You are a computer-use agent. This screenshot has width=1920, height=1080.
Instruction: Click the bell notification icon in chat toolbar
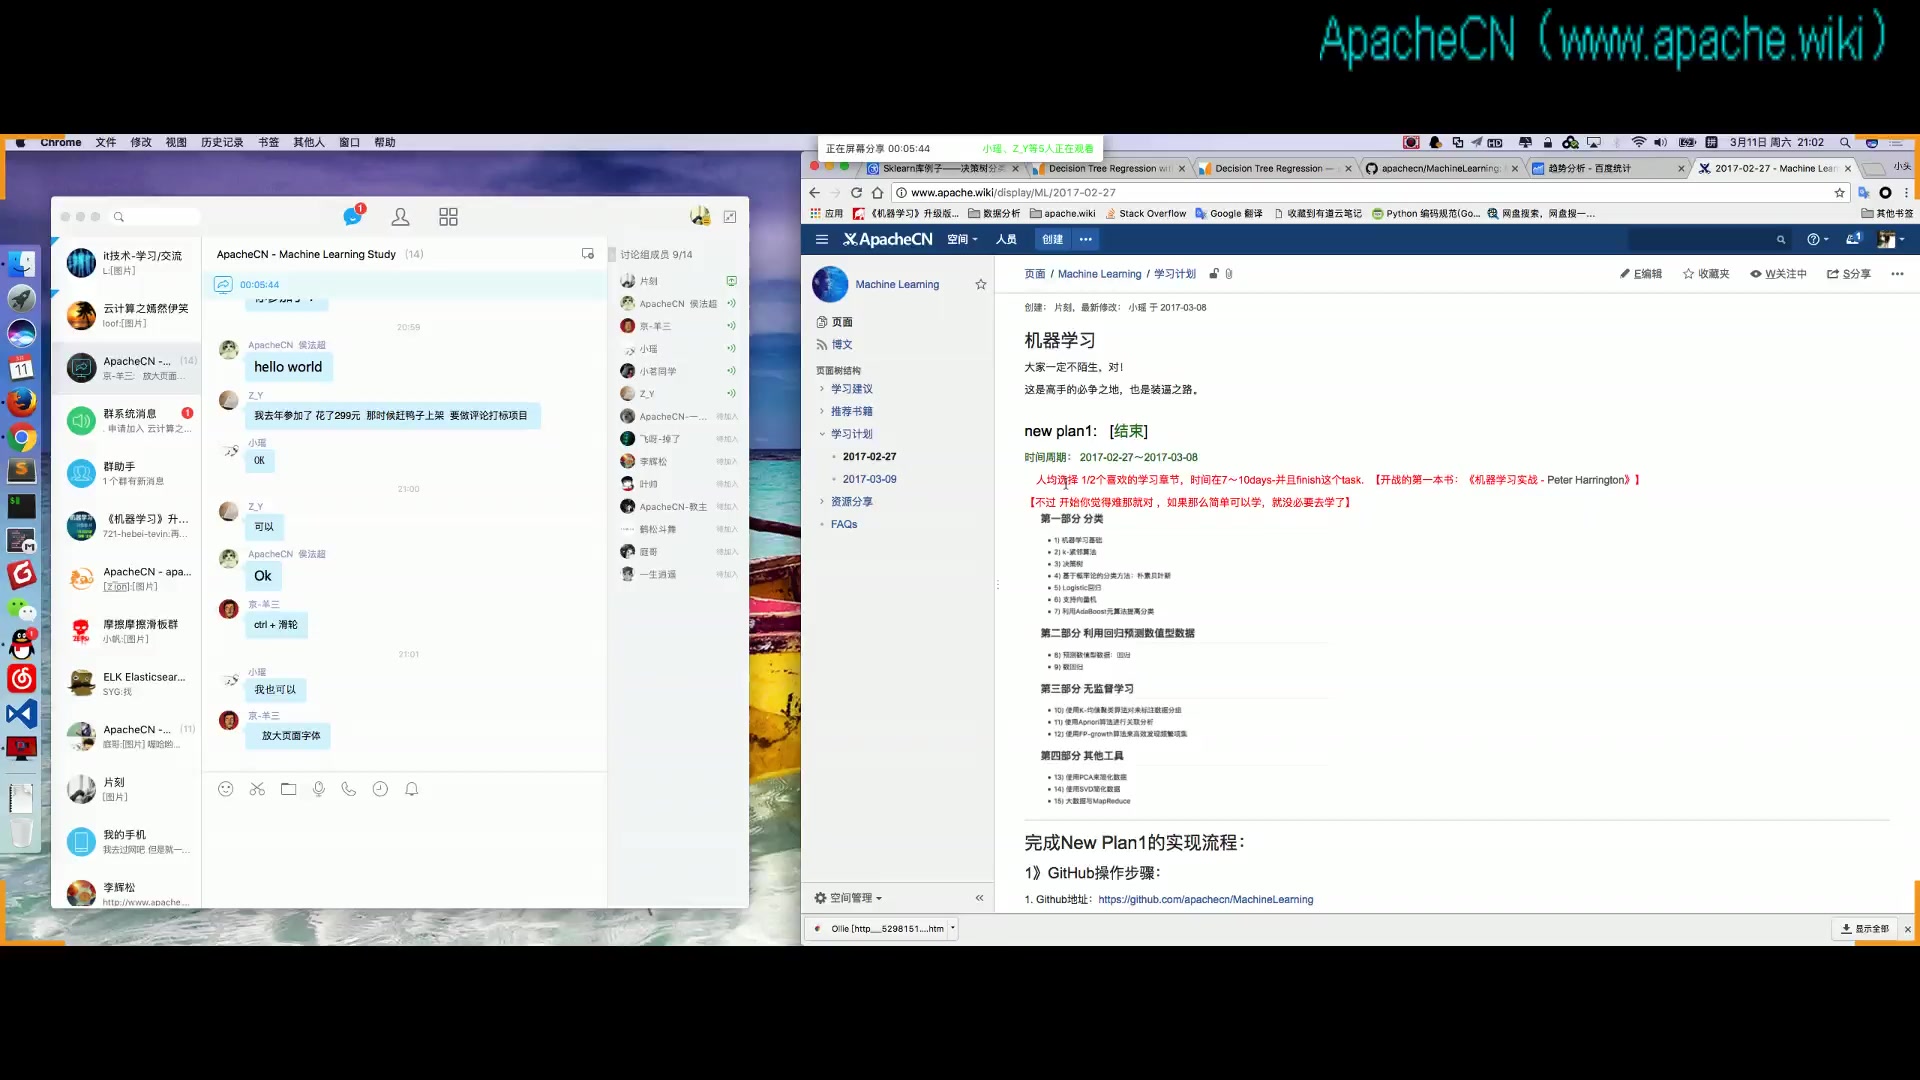coord(411,789)
